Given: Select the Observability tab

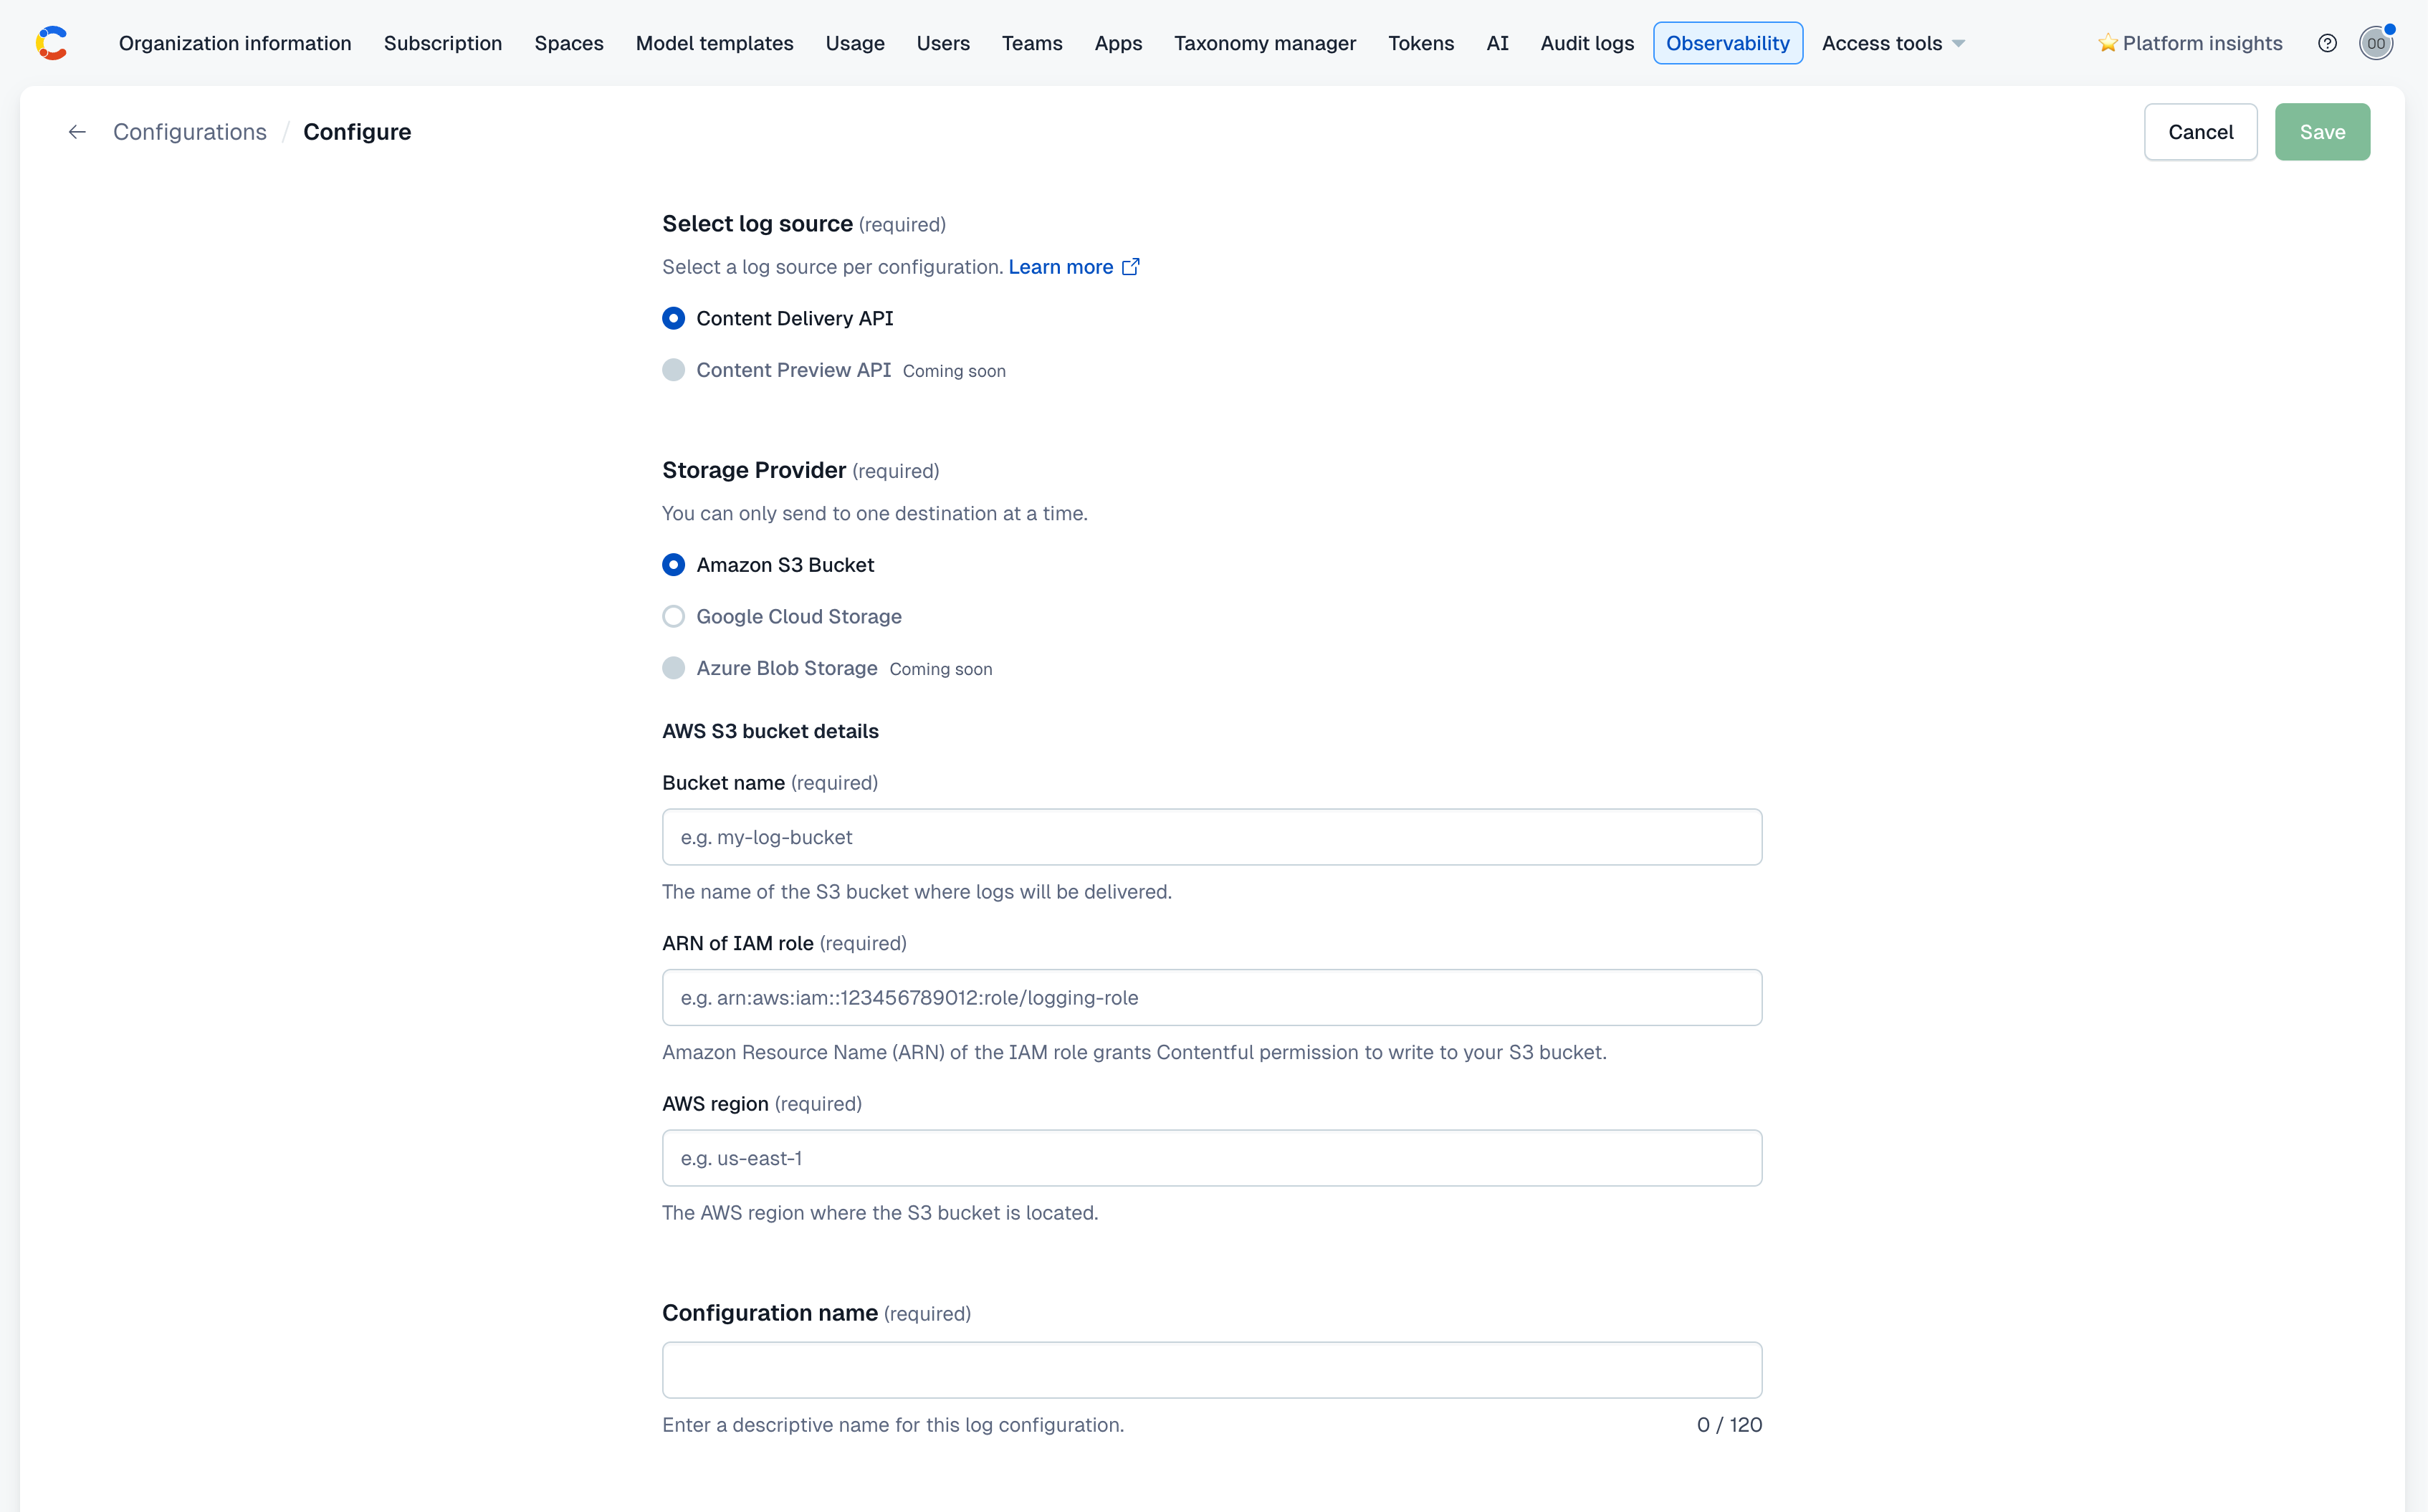Looking at the screenshot, I should (x=1727, y=43).
